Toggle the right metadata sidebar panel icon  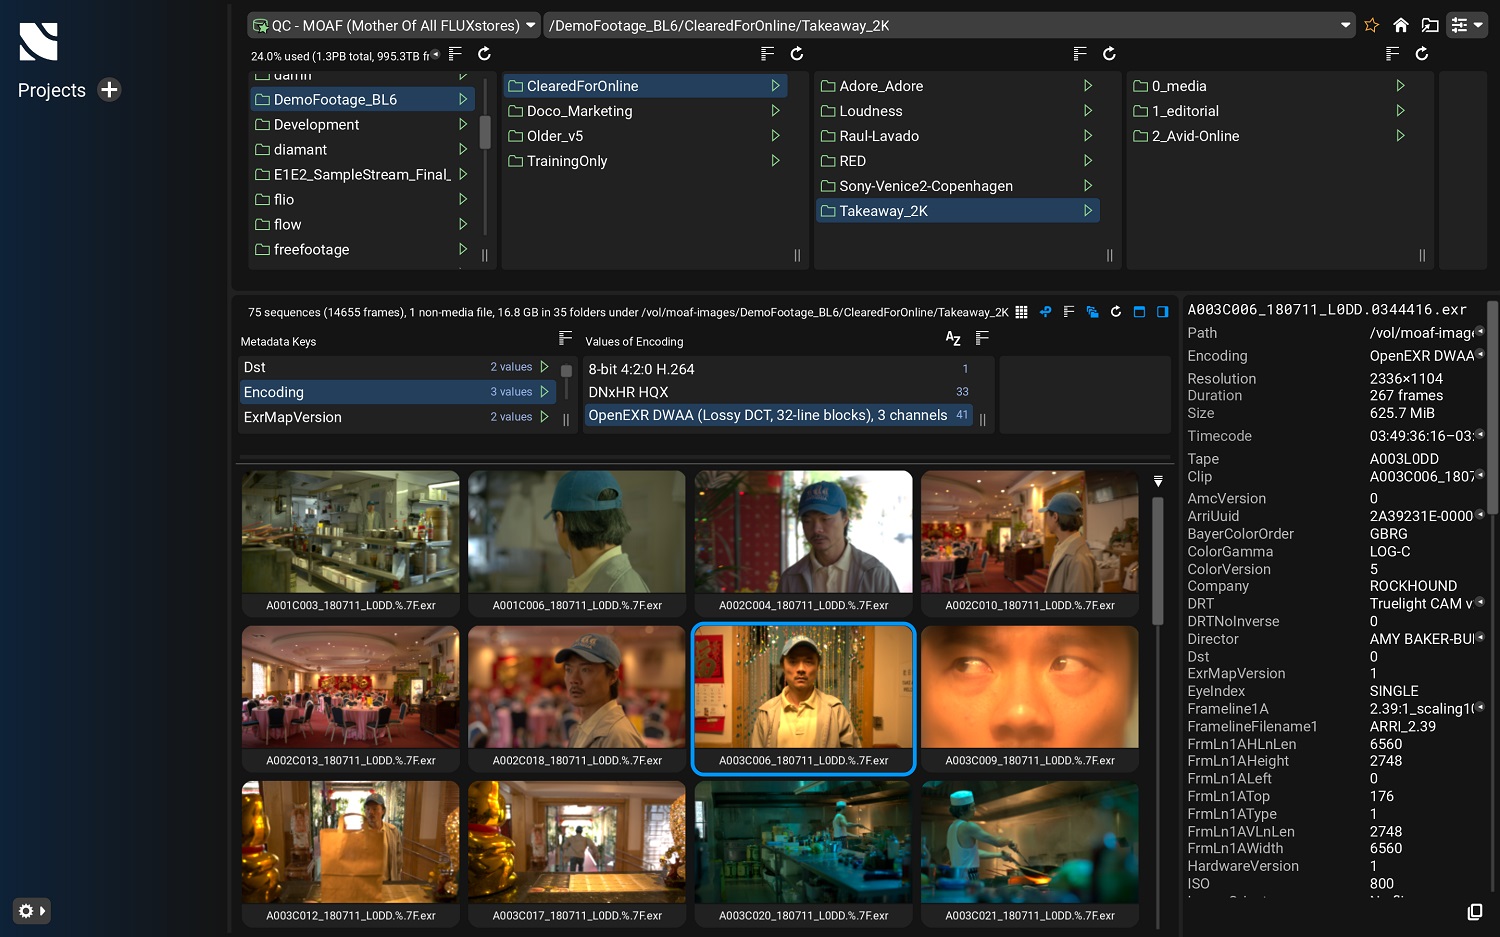coord(1163,312)
